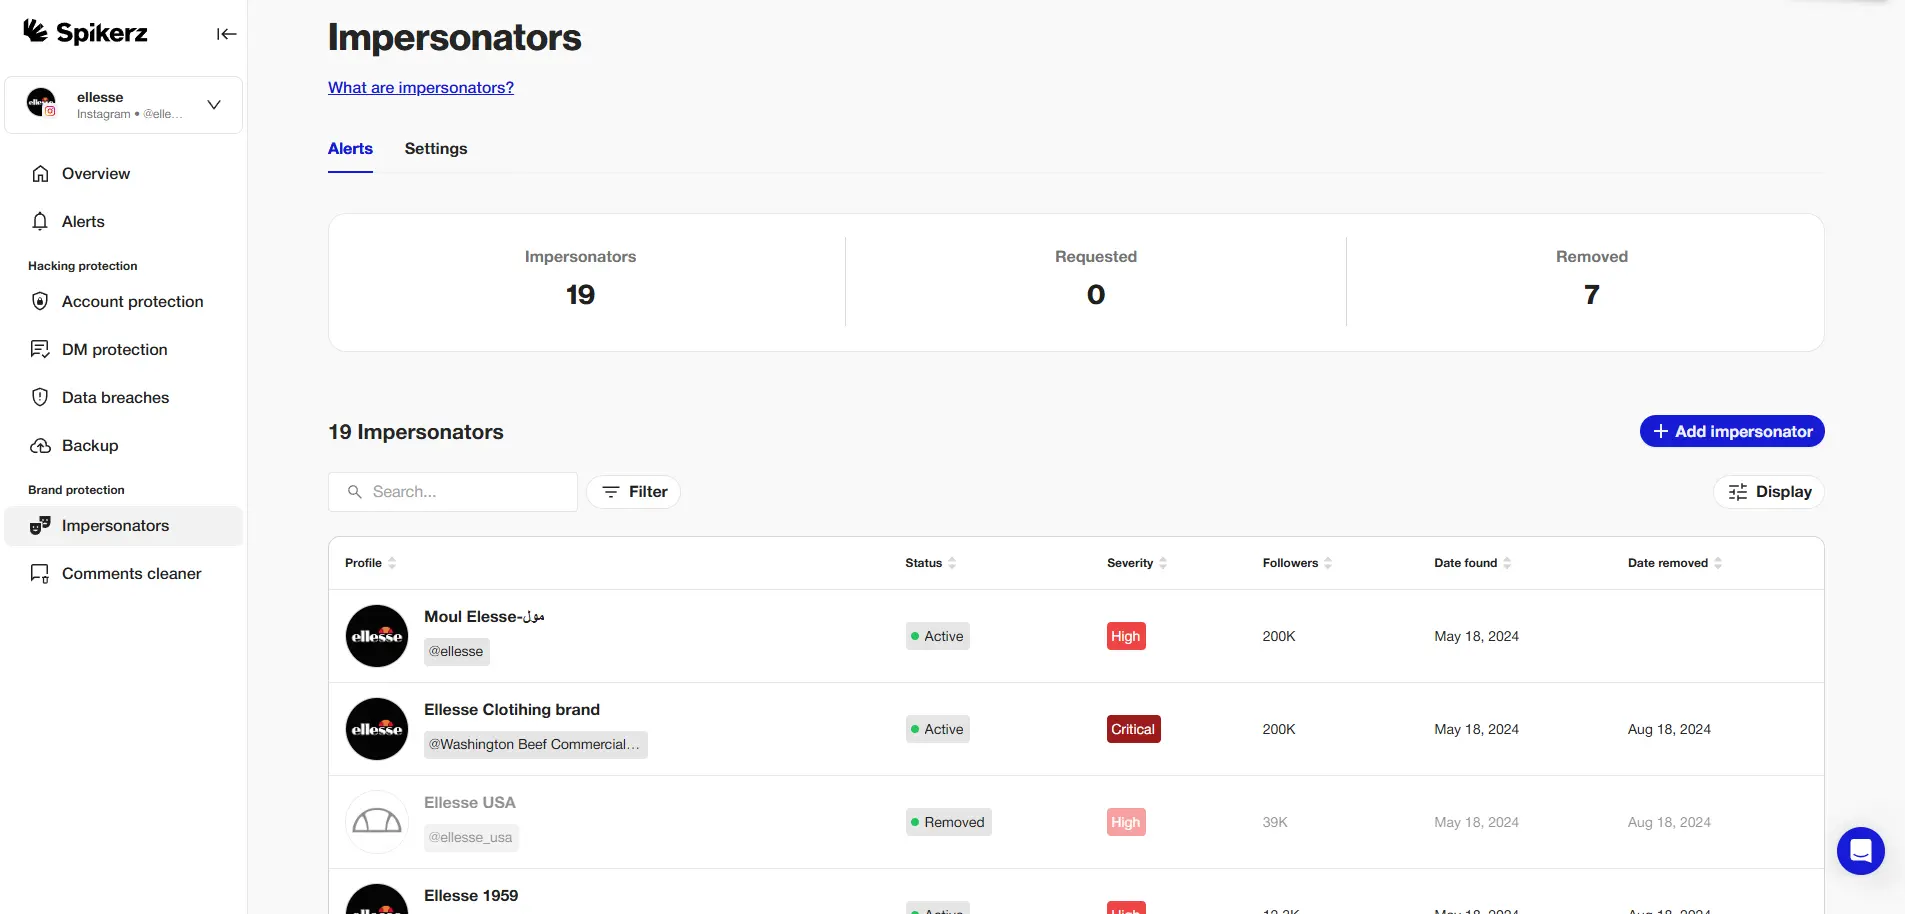Image resolution: width=1905 pixels, height=914 pixels.
Task: Focus the Search input field
Action: coord(453,492)
